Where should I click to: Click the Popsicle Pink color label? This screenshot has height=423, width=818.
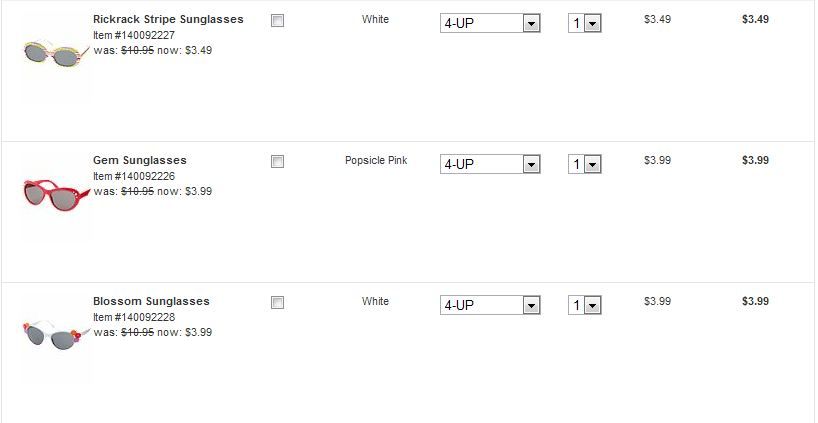tap(376, 160)
